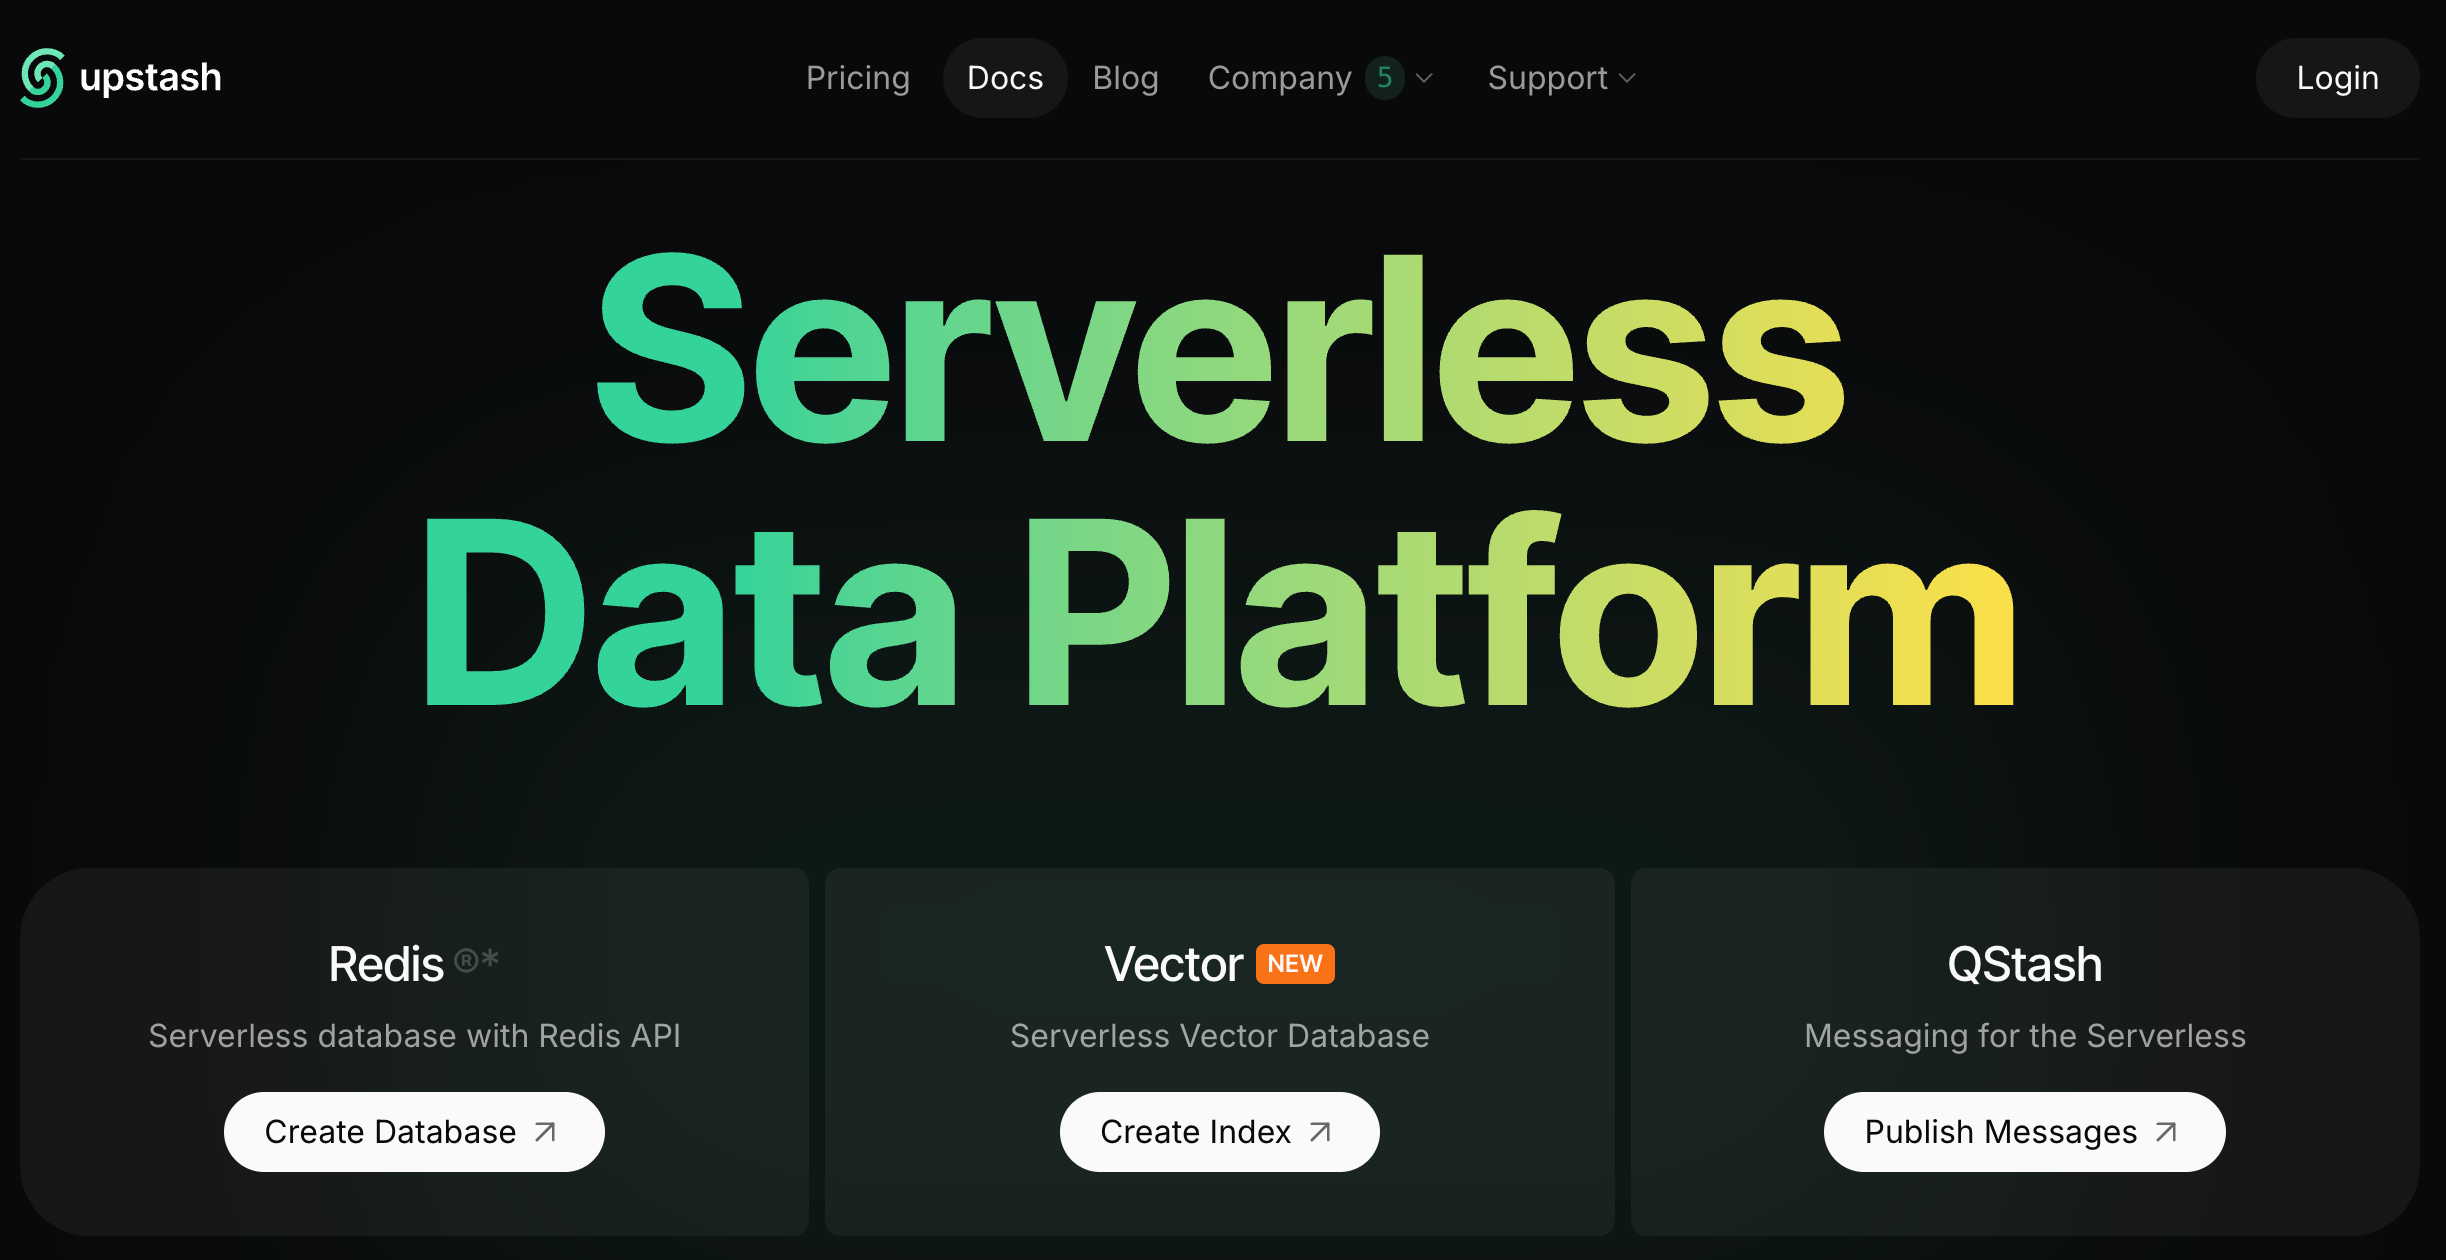The width and height of the screenshot is (2446, 1260).
Task: Click the orange NEW badge next to Vector
Action: [1295, 964]
